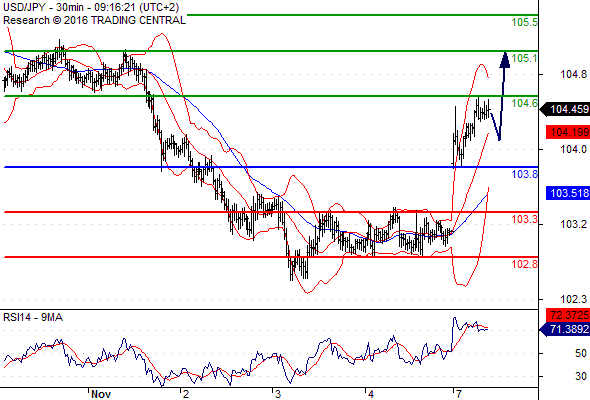Click the 104.6 resistance level label

tap(525, 103)
